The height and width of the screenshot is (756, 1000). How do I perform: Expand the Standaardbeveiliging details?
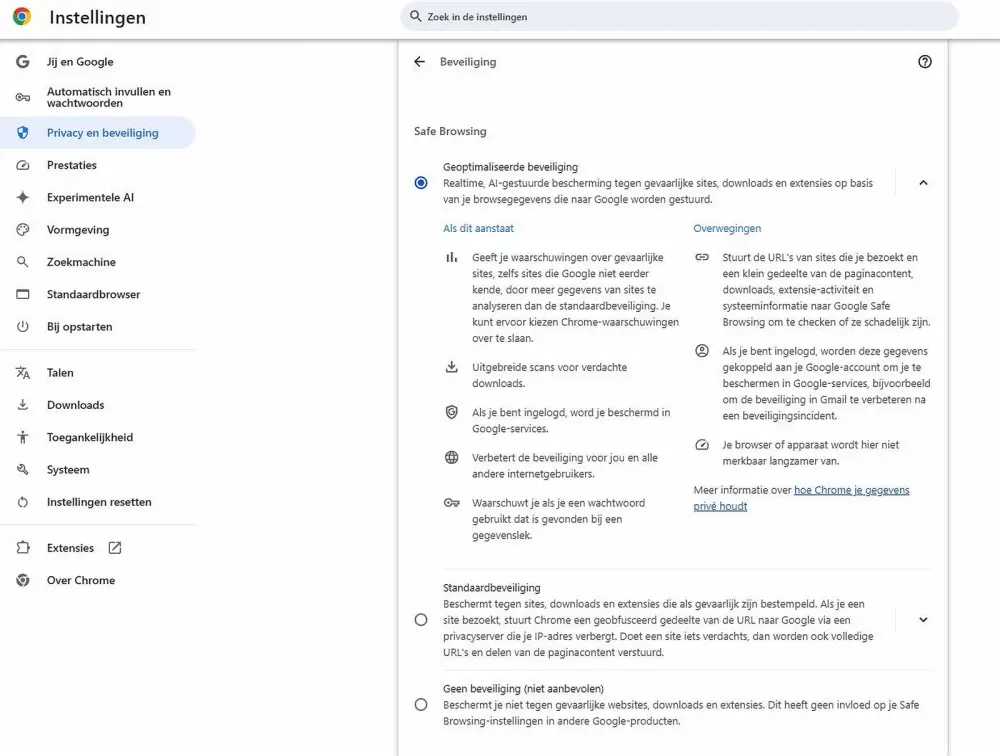tap(923, 619)
